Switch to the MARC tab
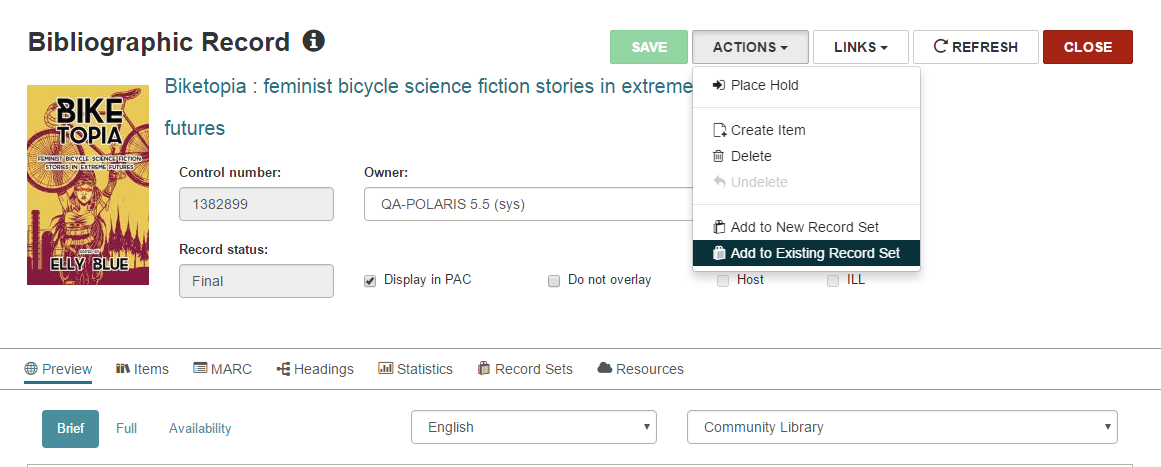The height and width of the screenshot is (467, 1161). tap(222, 369)
